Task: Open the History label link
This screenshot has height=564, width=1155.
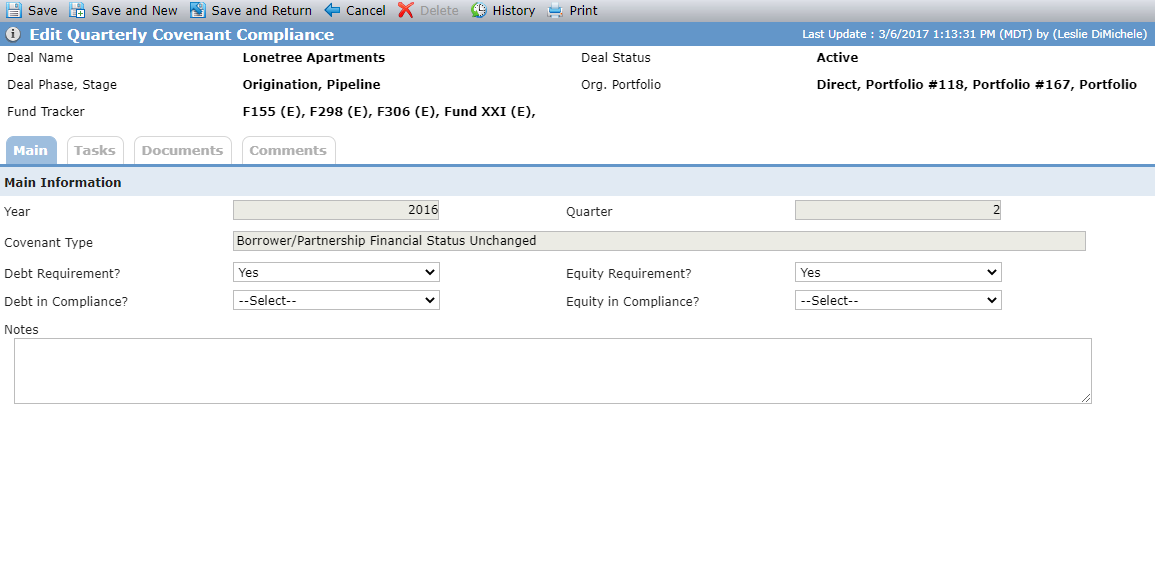Action: [514, 11]
